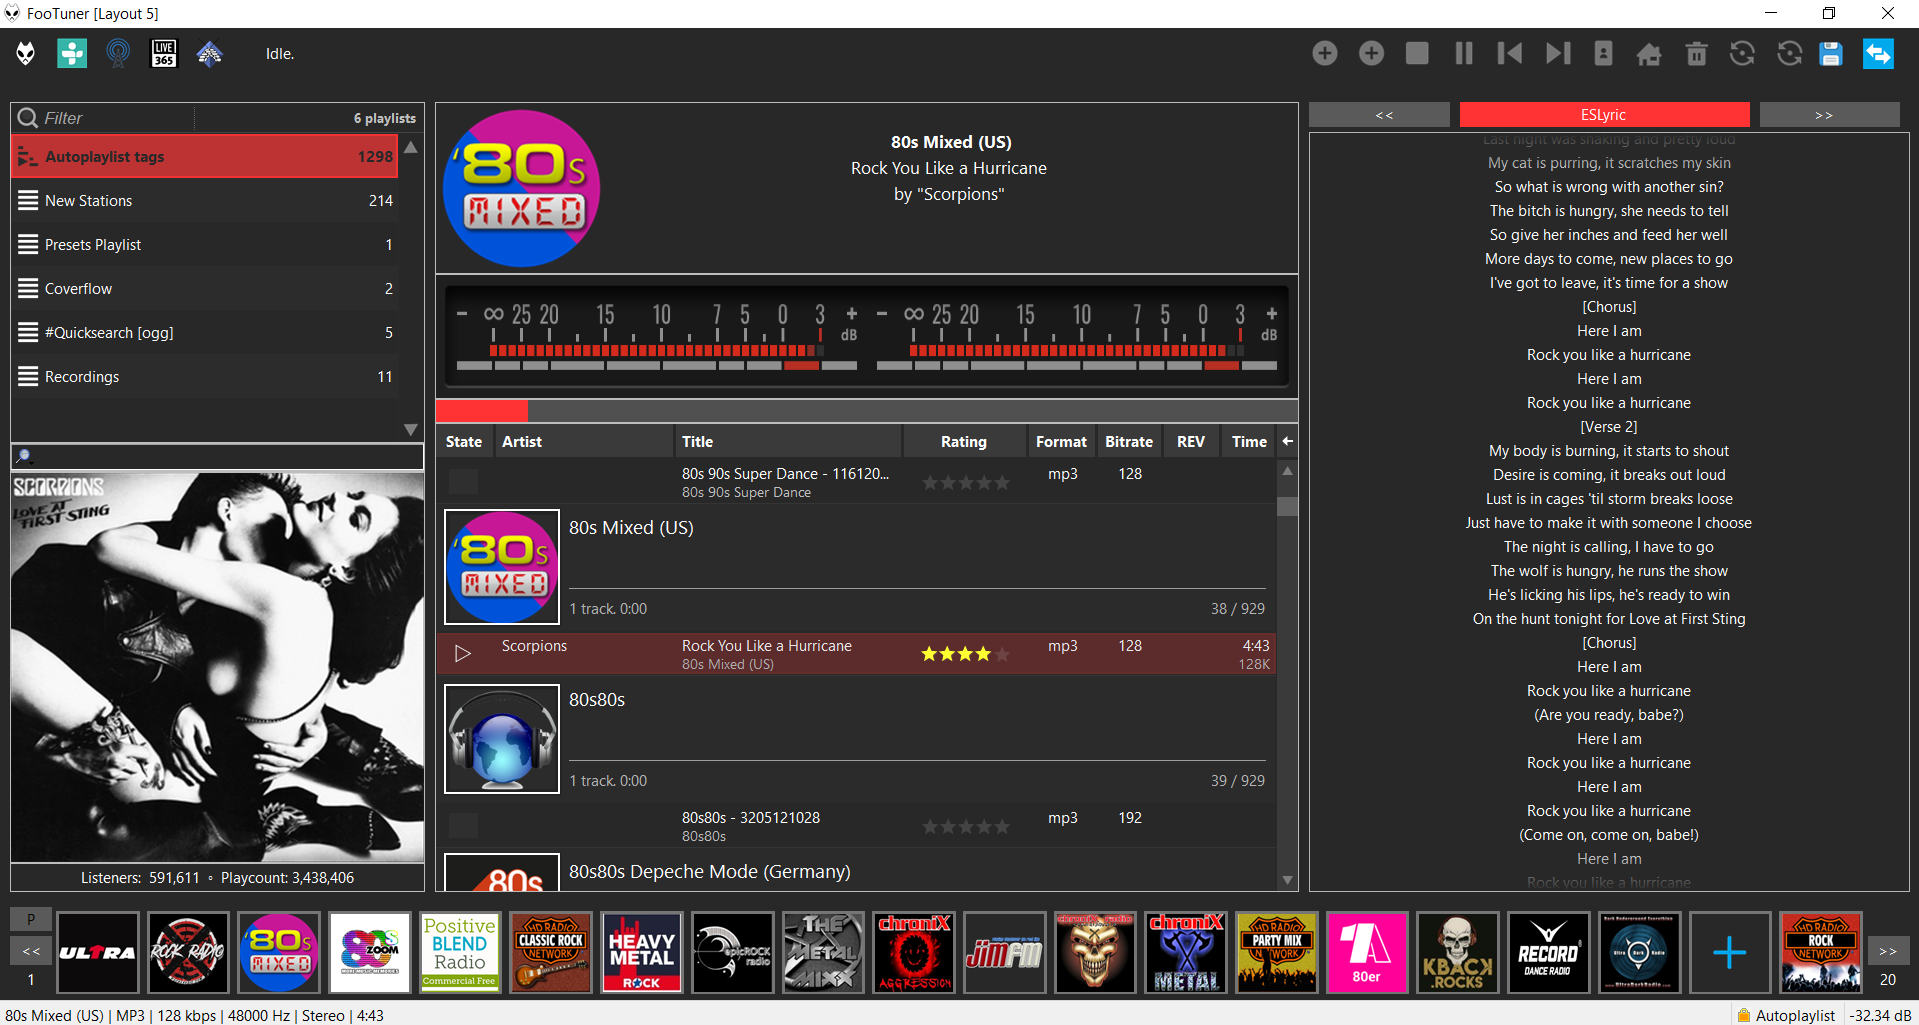Select the ESLyric tab

coord(1604,115)
